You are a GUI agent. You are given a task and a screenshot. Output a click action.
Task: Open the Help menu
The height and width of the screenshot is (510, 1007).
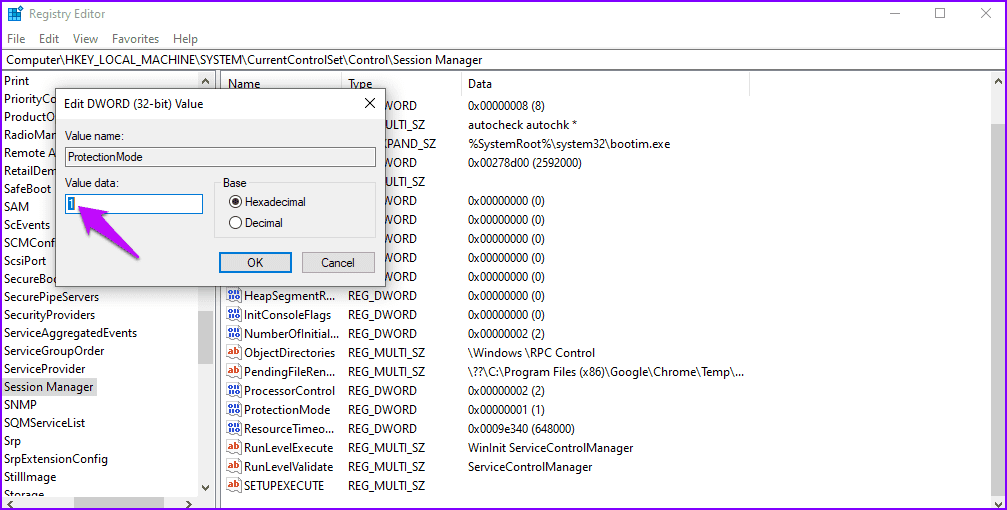186,39
